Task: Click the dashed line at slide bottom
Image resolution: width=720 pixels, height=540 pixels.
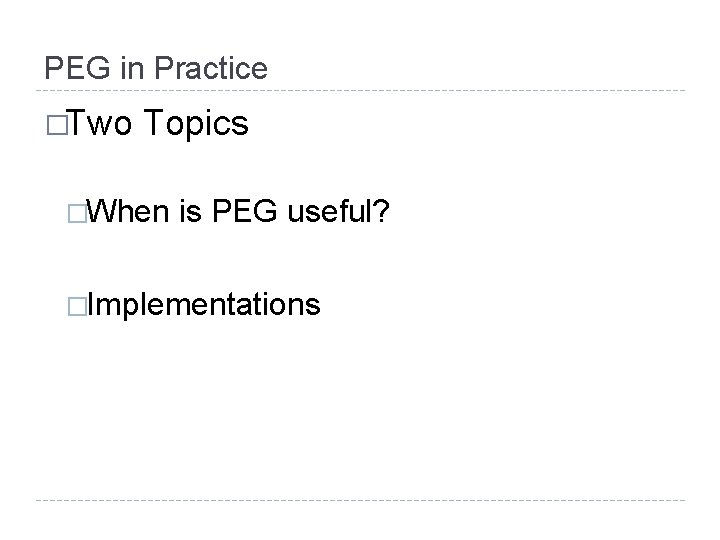Action: coord(360,500)
